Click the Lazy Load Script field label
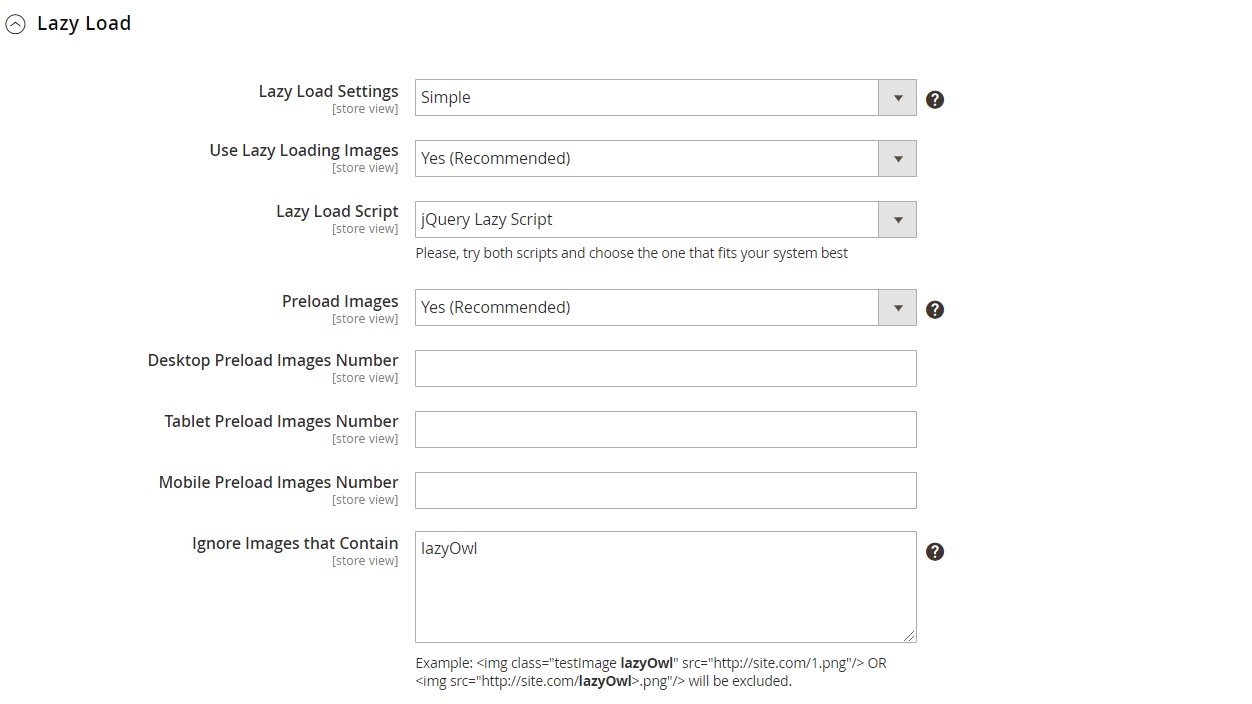Screen dimensions: 1252x704 tap(337, 211)
